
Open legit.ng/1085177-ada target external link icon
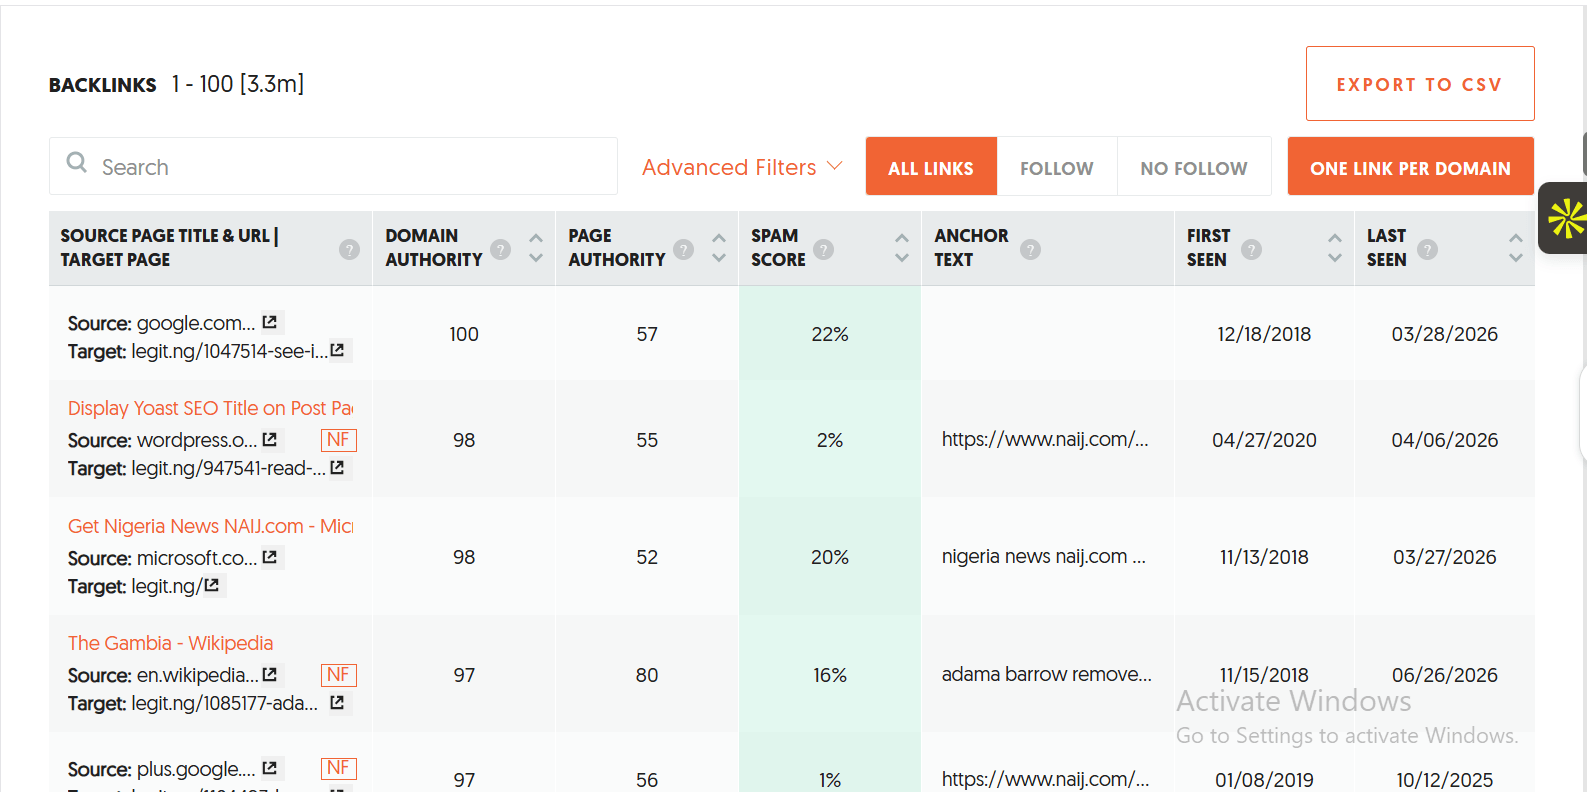click(337, 702)
